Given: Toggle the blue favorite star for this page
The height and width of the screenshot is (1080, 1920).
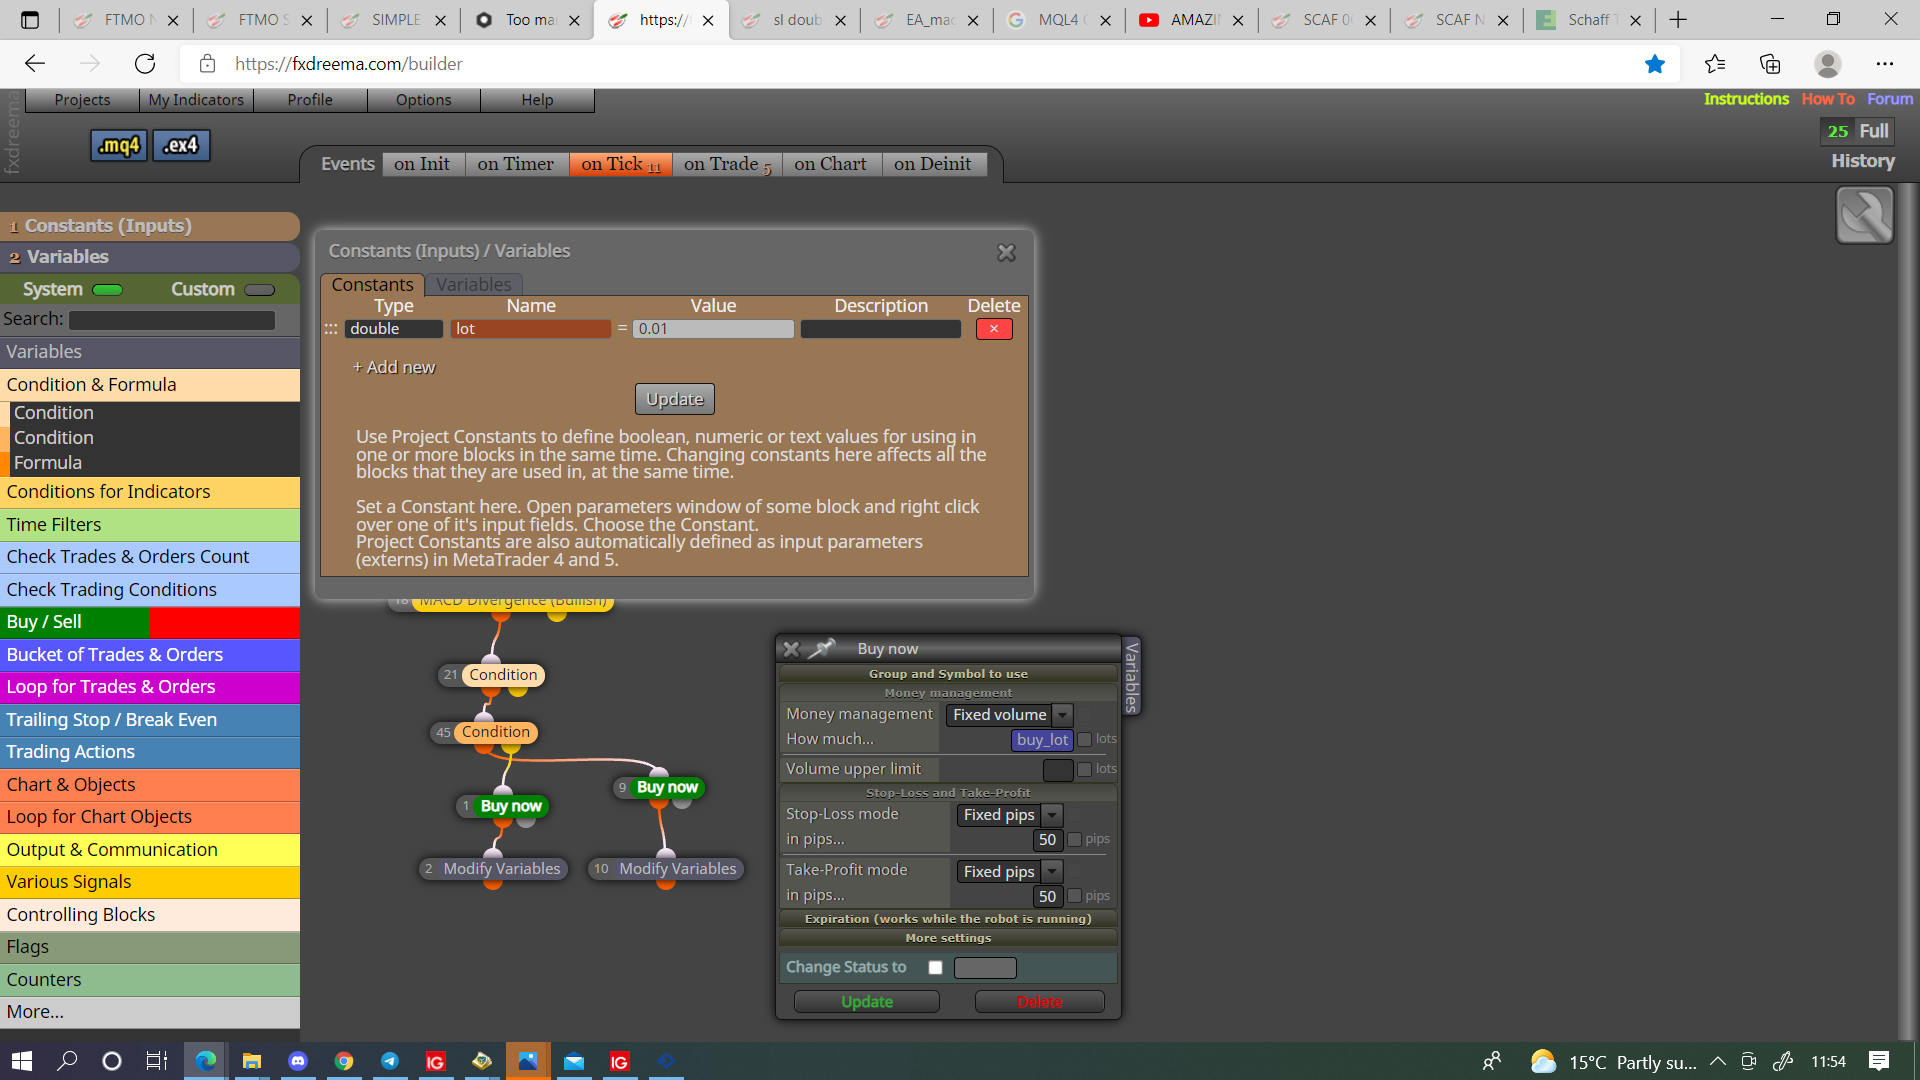Looking at the screenshot, I should tap(1655, 64).
